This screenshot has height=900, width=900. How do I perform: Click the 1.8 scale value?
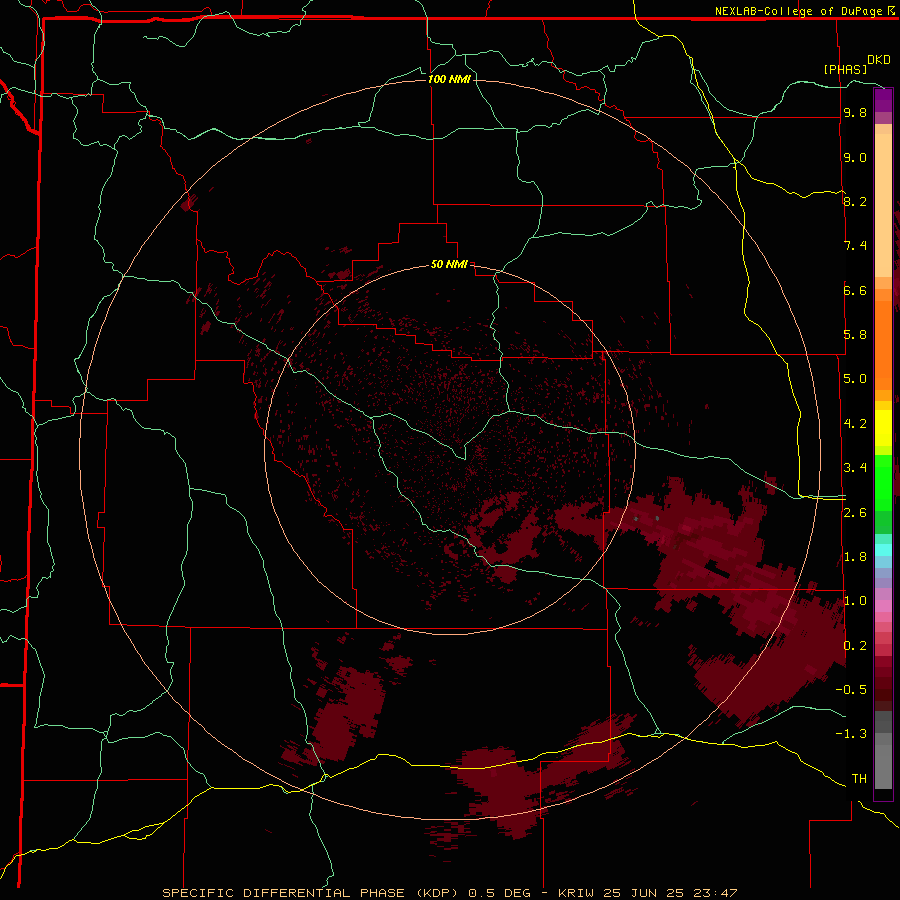tap(855, 557)
